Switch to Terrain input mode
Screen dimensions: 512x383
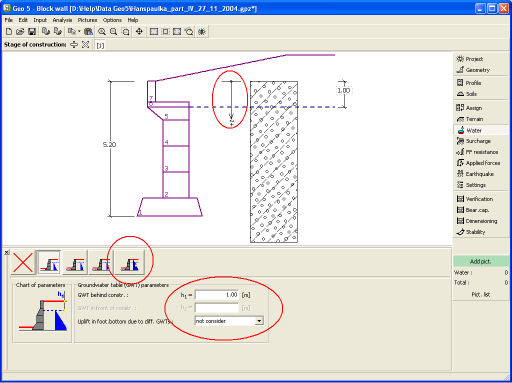click(481, 119)
